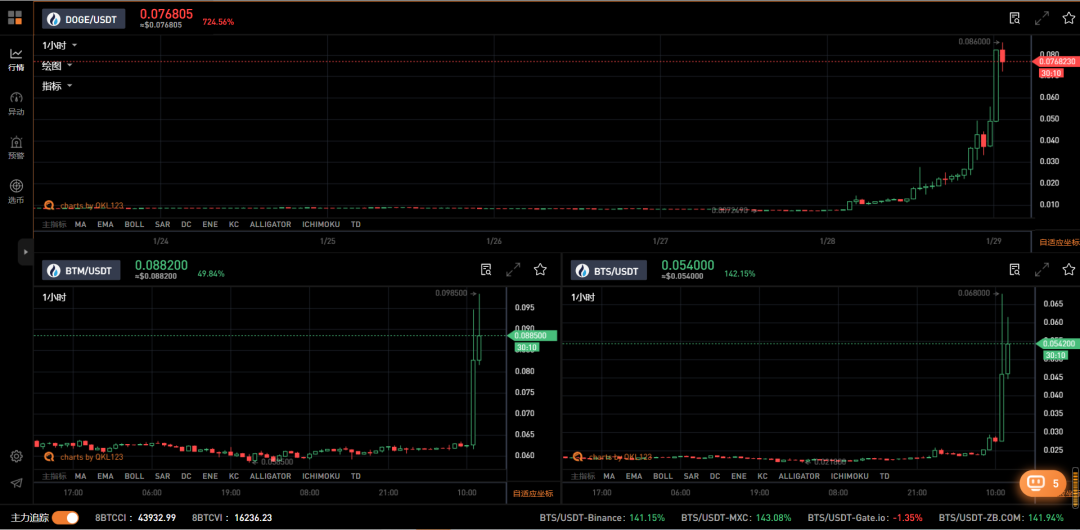
Task: Open the 1小时 timeframe dropdown on DOGE chart
Action: coord(60,45)
